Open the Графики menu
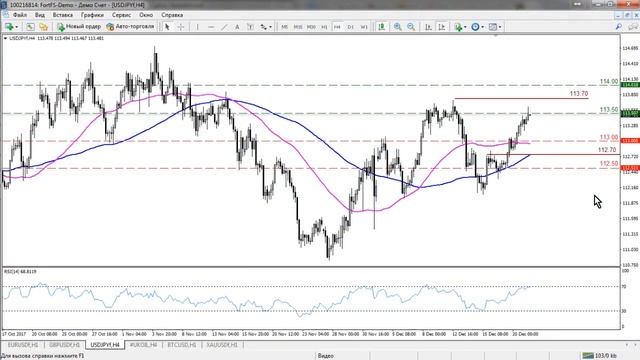The width and height of the screenshot is (640, 360). (x=92, y=15)
